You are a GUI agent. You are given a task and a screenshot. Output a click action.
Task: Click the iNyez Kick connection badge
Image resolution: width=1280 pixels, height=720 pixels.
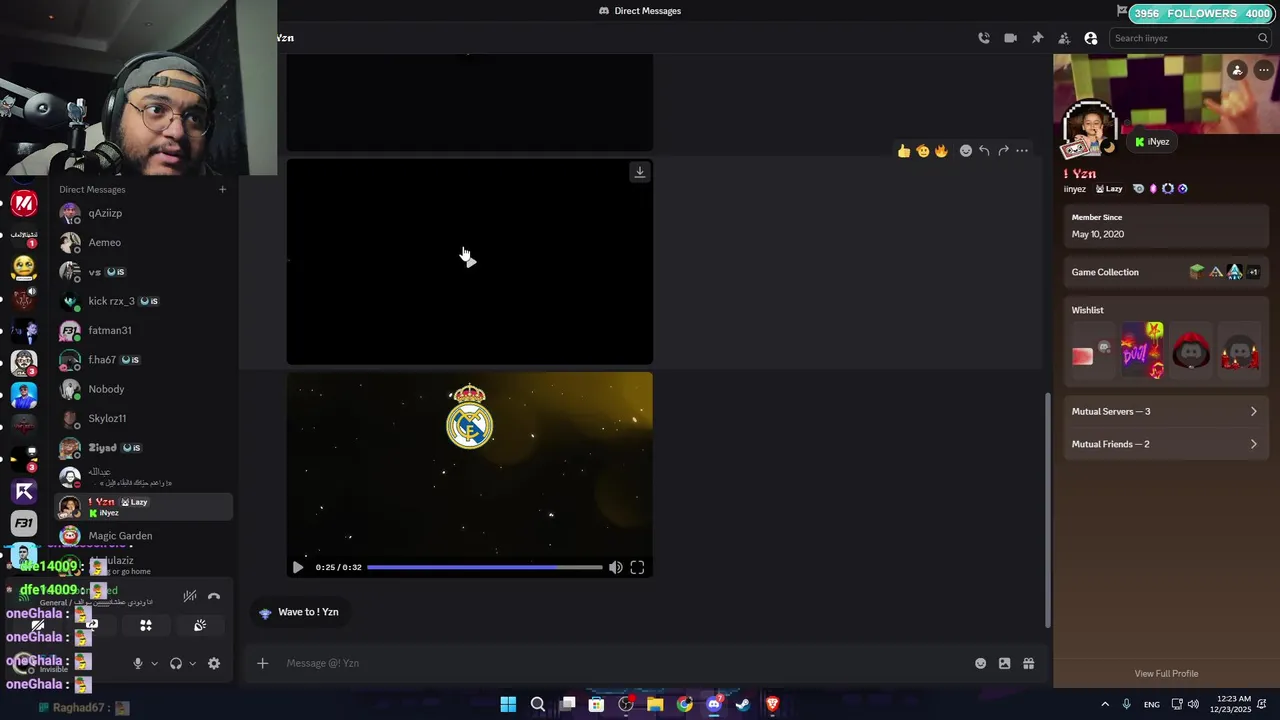coord(1152,142)
